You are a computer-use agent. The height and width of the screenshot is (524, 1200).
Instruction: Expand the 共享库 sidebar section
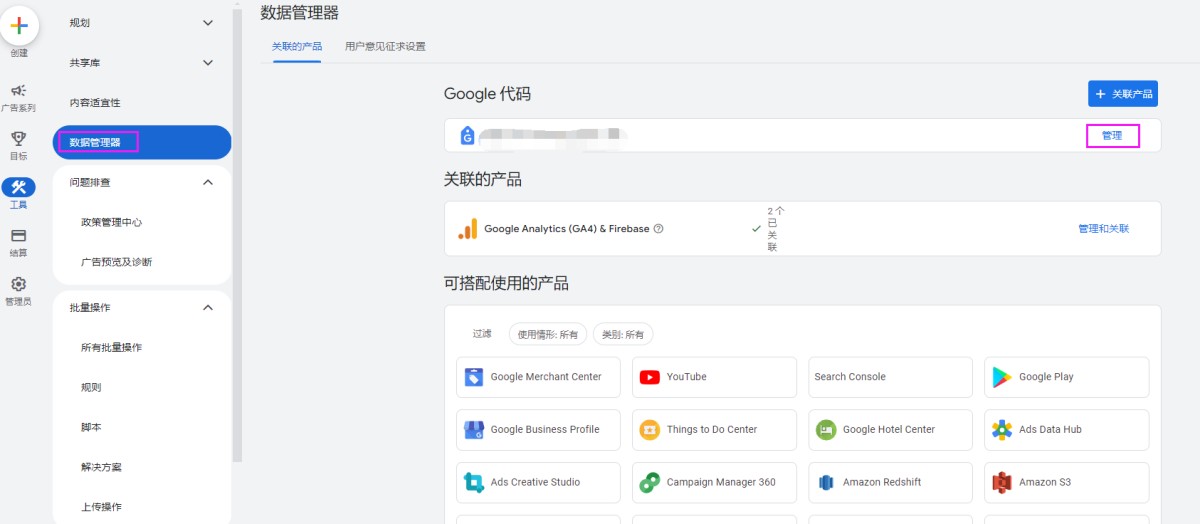tap(208, 63)
